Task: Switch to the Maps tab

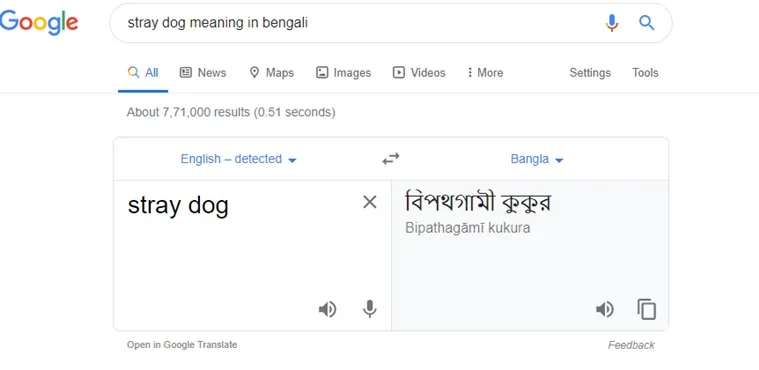Action: coord(272,73)
